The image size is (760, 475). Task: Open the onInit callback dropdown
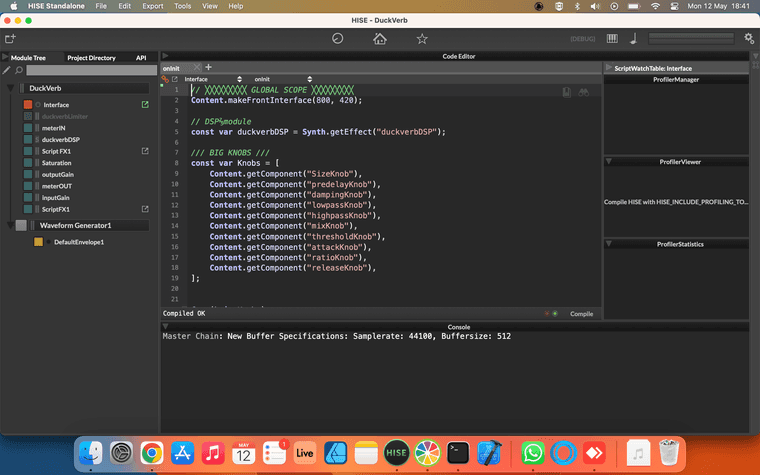click(x=284, y=78)
